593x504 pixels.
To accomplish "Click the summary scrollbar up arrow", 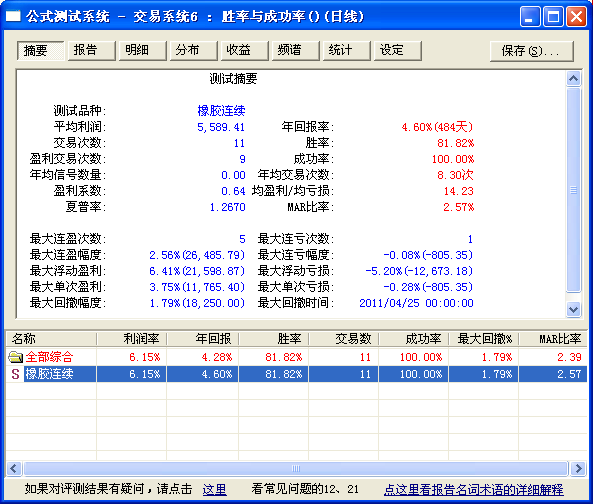I will (x=573, y=79).
